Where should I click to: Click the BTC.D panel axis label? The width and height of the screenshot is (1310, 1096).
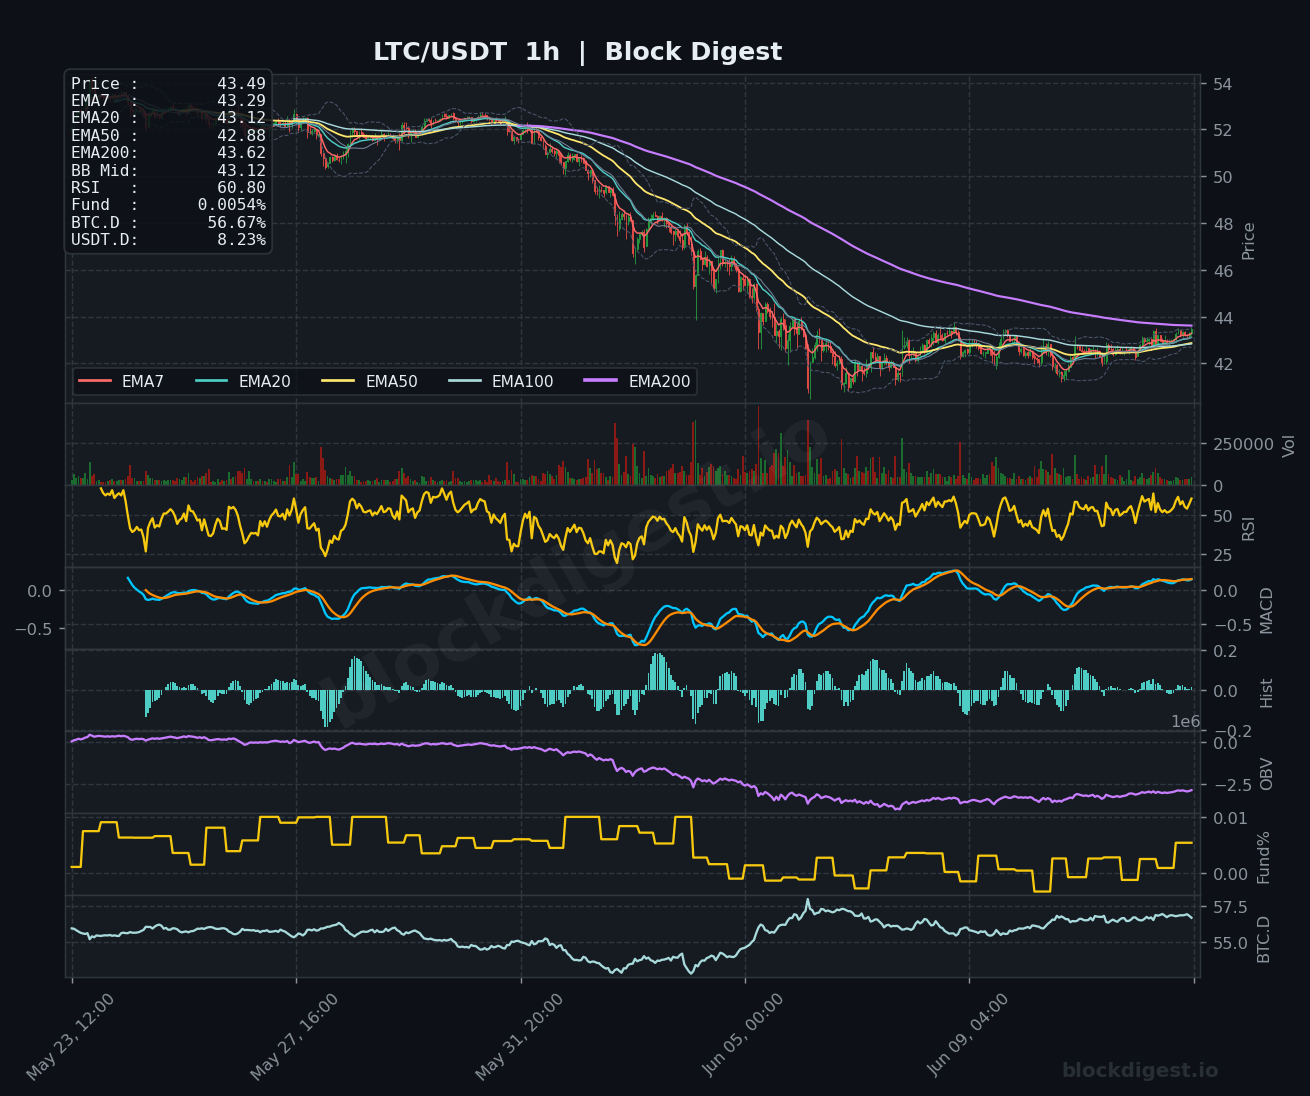click(1264, 939)
